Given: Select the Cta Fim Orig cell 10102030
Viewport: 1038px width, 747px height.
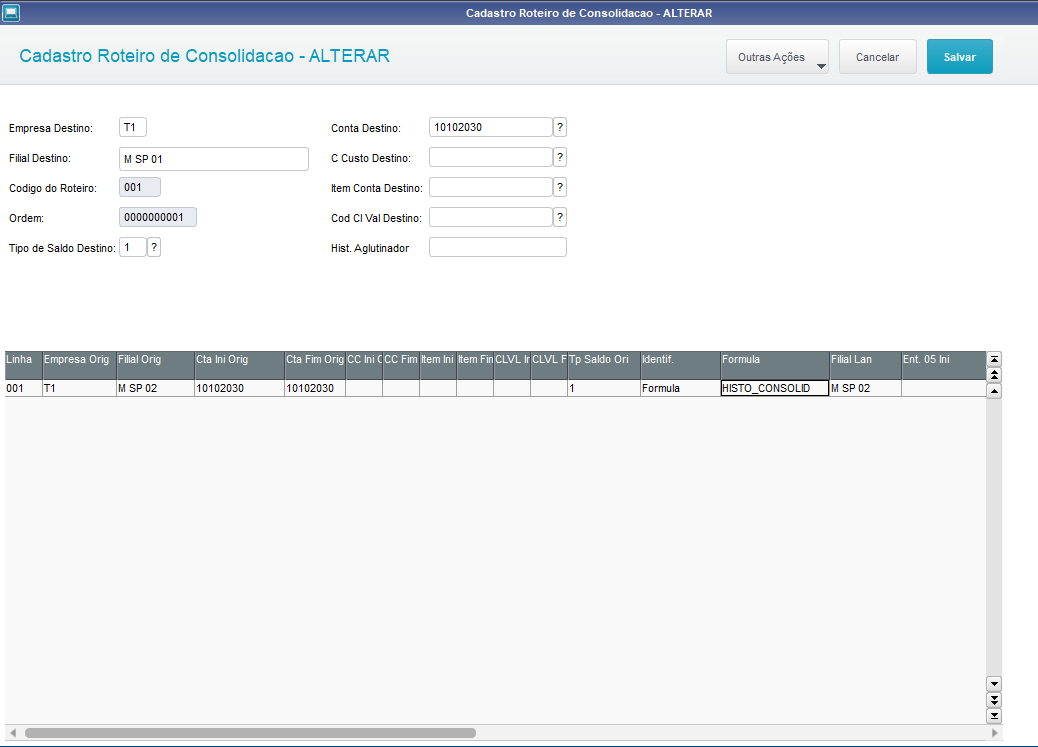Looking at the screenshot, I should pos(315,388).
